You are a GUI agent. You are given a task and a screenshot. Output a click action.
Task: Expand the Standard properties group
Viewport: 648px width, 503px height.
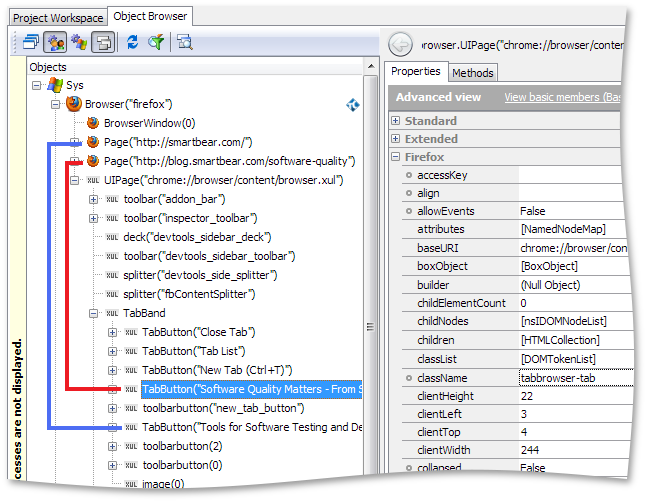(395, 121)
